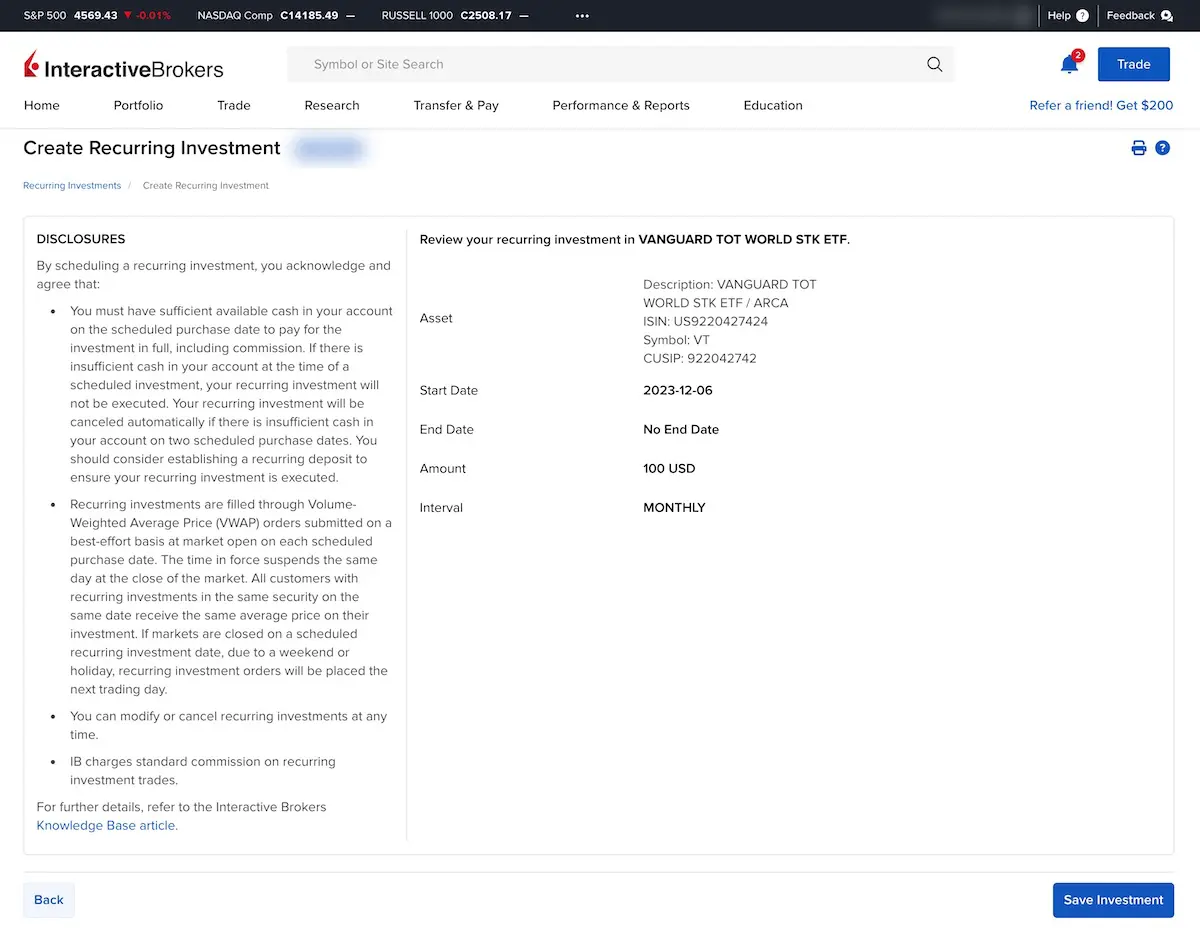This screenshot has width=1200, height=939.
Task: Go Back to previous step
Action: pos(49,900)
